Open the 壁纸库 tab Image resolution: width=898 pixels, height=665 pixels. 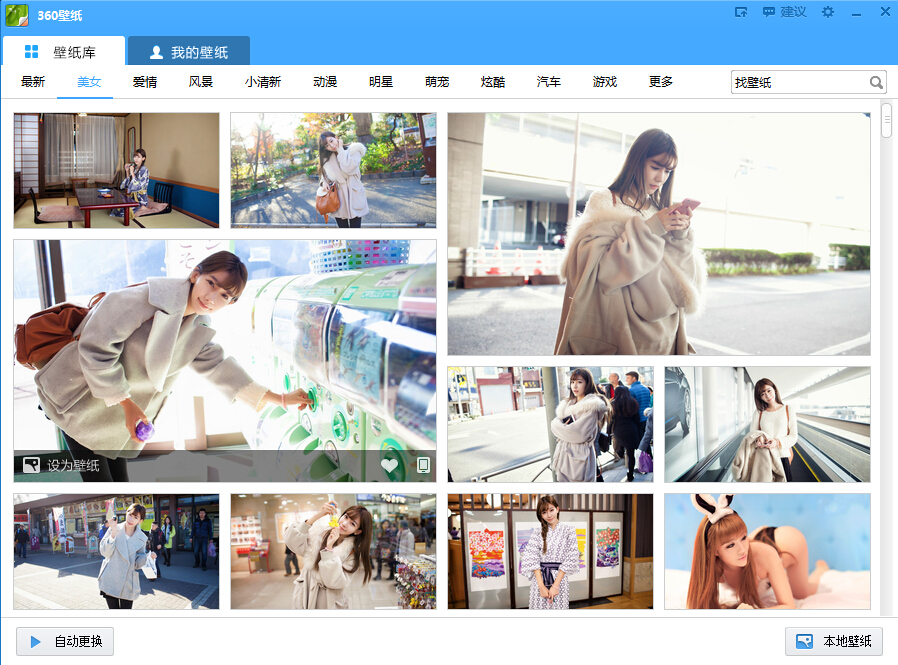pyautogui.click(x=63, y=52)
